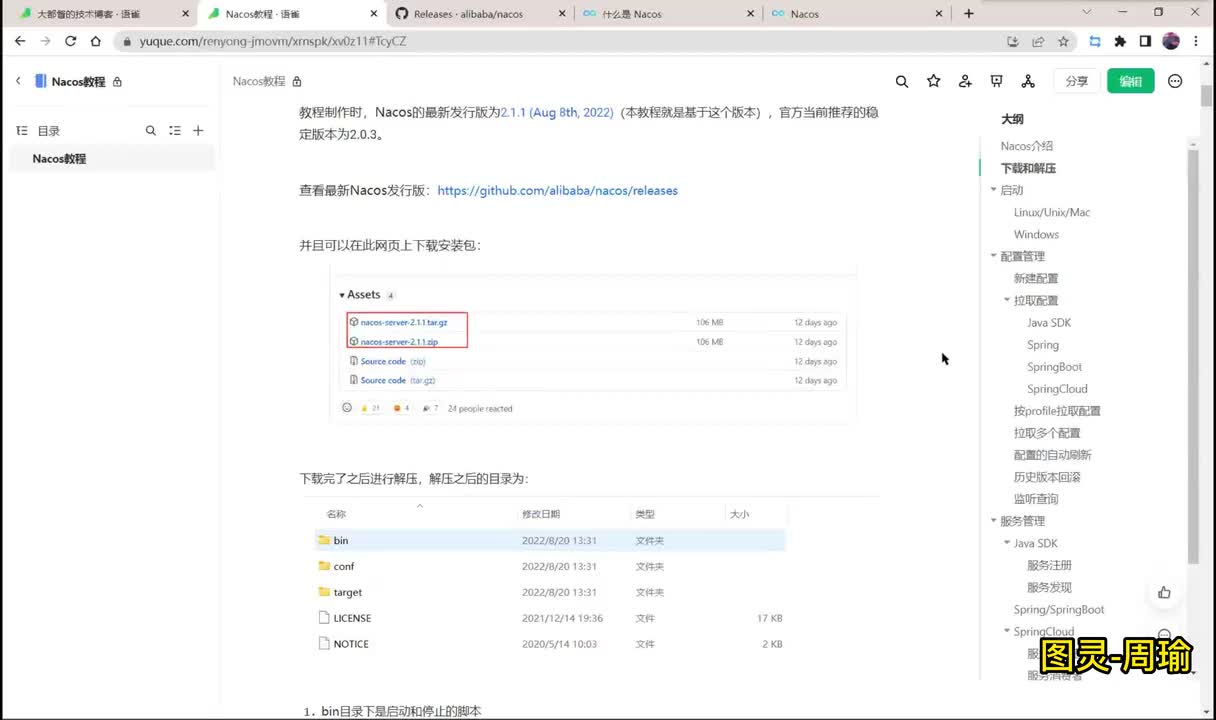Bookmark this tab with the address-bar star

click(x=1063, y=41)
